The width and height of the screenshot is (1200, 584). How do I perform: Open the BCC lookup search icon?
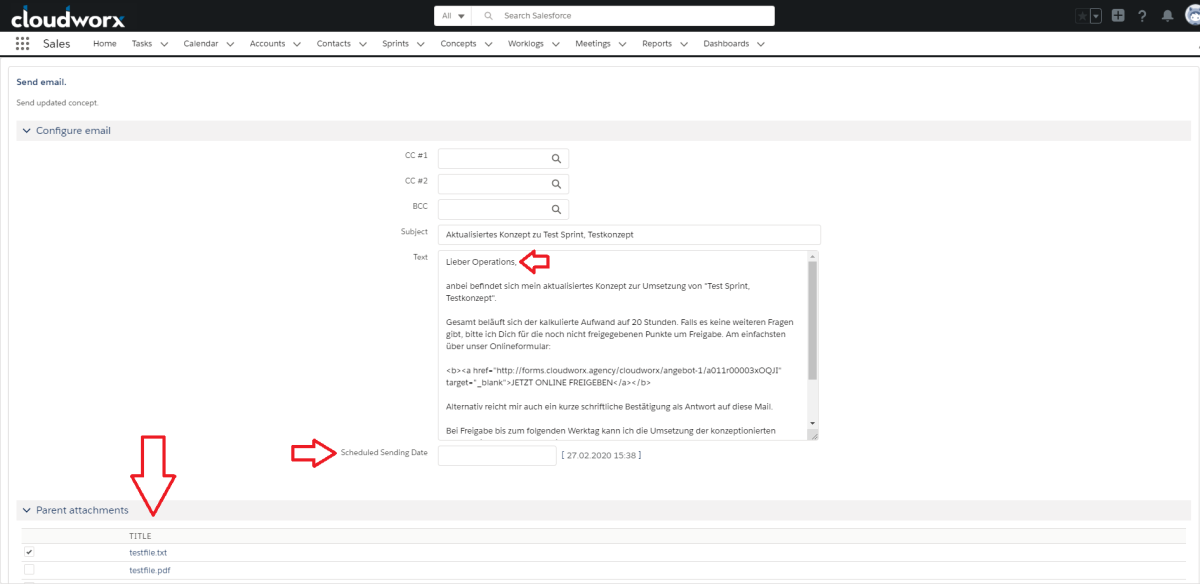557,208
